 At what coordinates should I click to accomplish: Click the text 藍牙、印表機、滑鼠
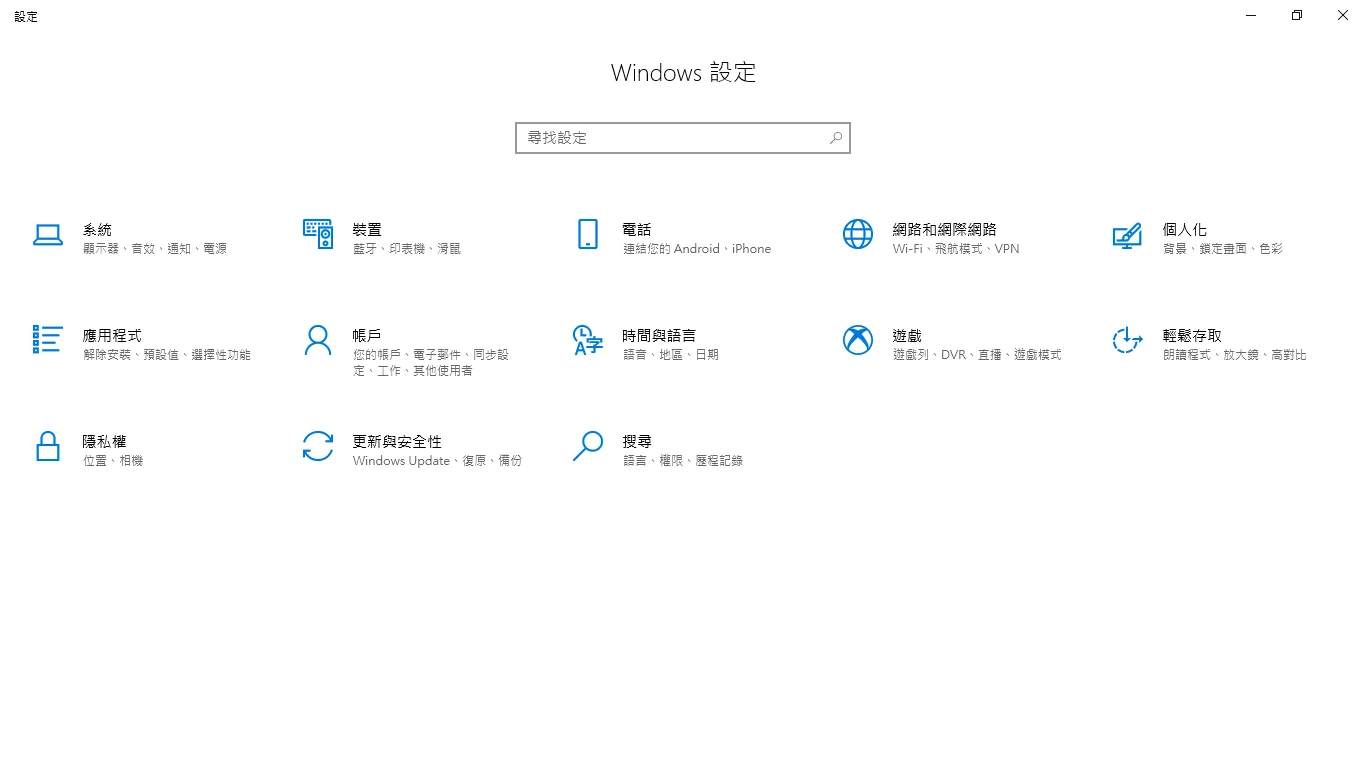407,249
